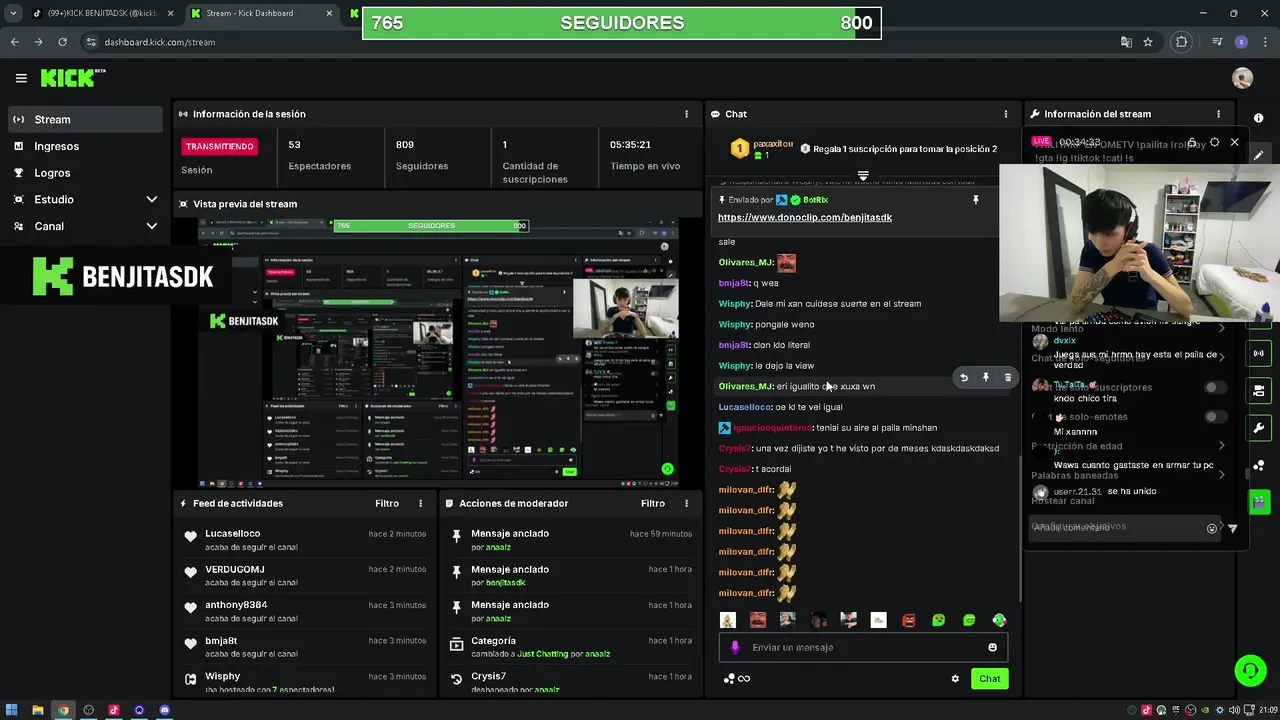The image size is (1280, 720).
Task: Click the purple microphone icon in chat input
Action: [735, 647]
